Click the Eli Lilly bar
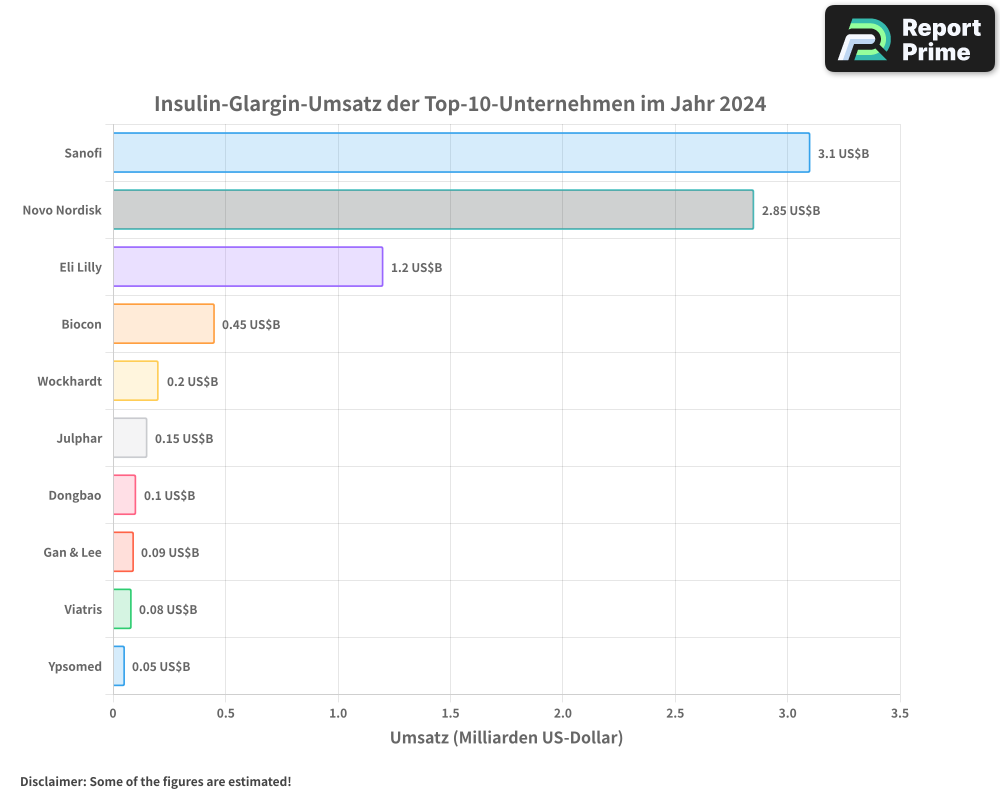This screenshot has width=1000, height=800. coord(248,267)
